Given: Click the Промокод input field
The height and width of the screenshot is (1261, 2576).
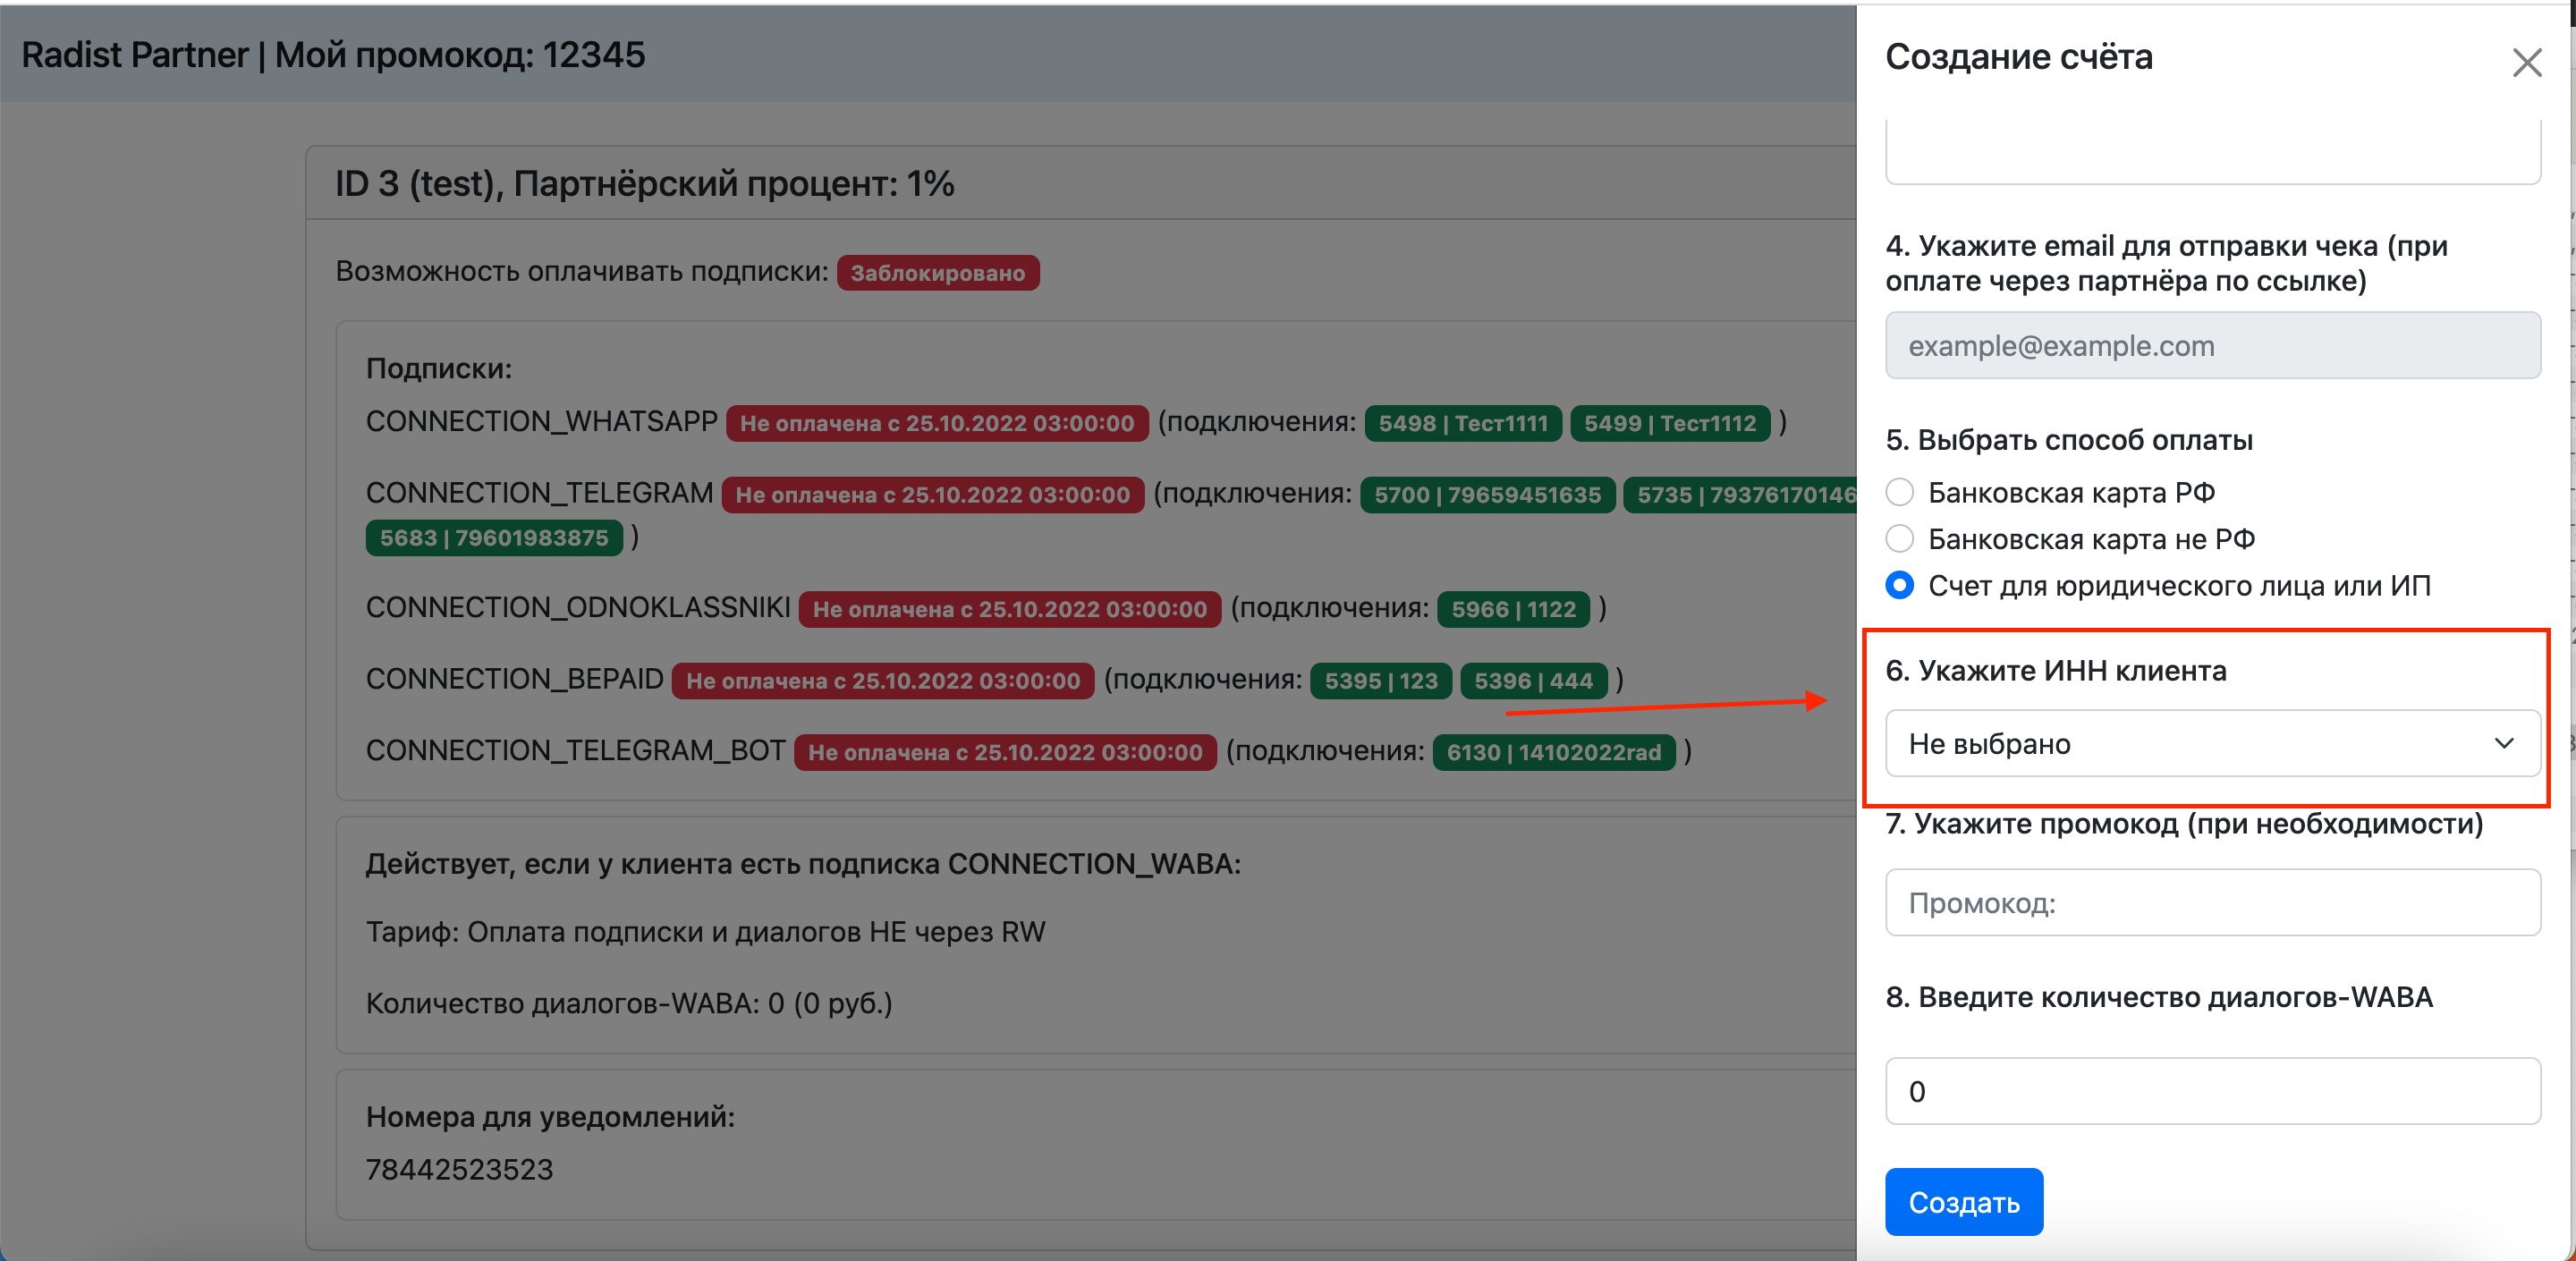Looking at the screenshot, I should click(x=2212, y=903).
